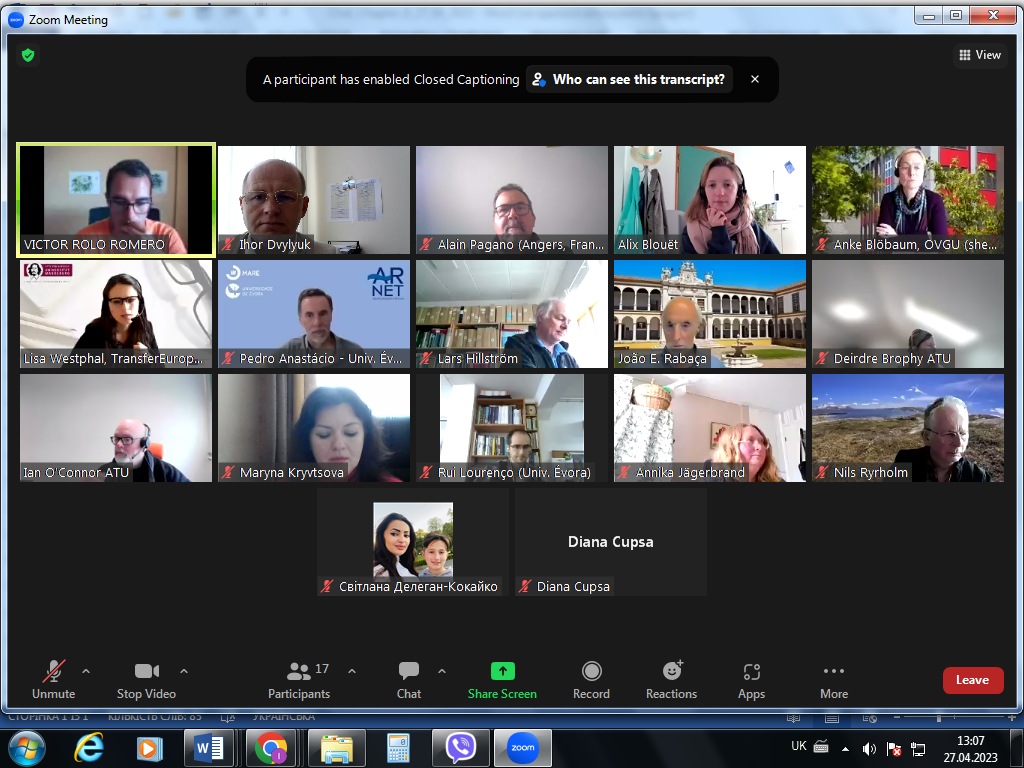The height and width of the screenshot is (768, 1024).
Task: Open the More options menu
Action: tap(833, 679)
